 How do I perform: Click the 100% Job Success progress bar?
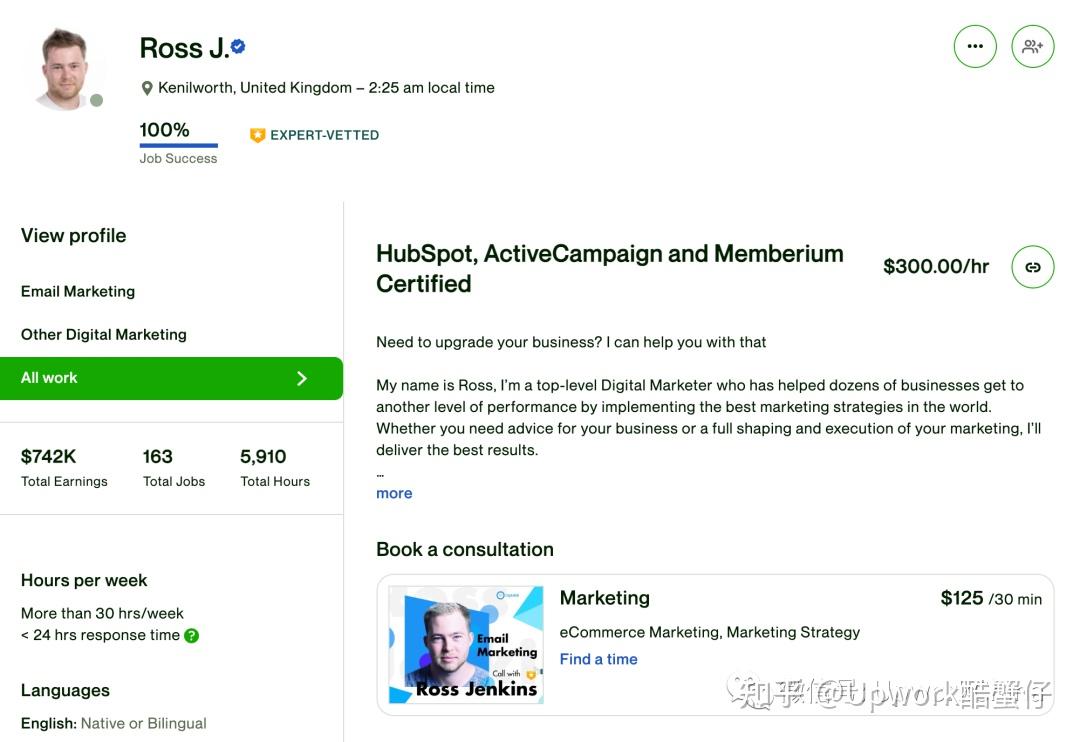178,146
